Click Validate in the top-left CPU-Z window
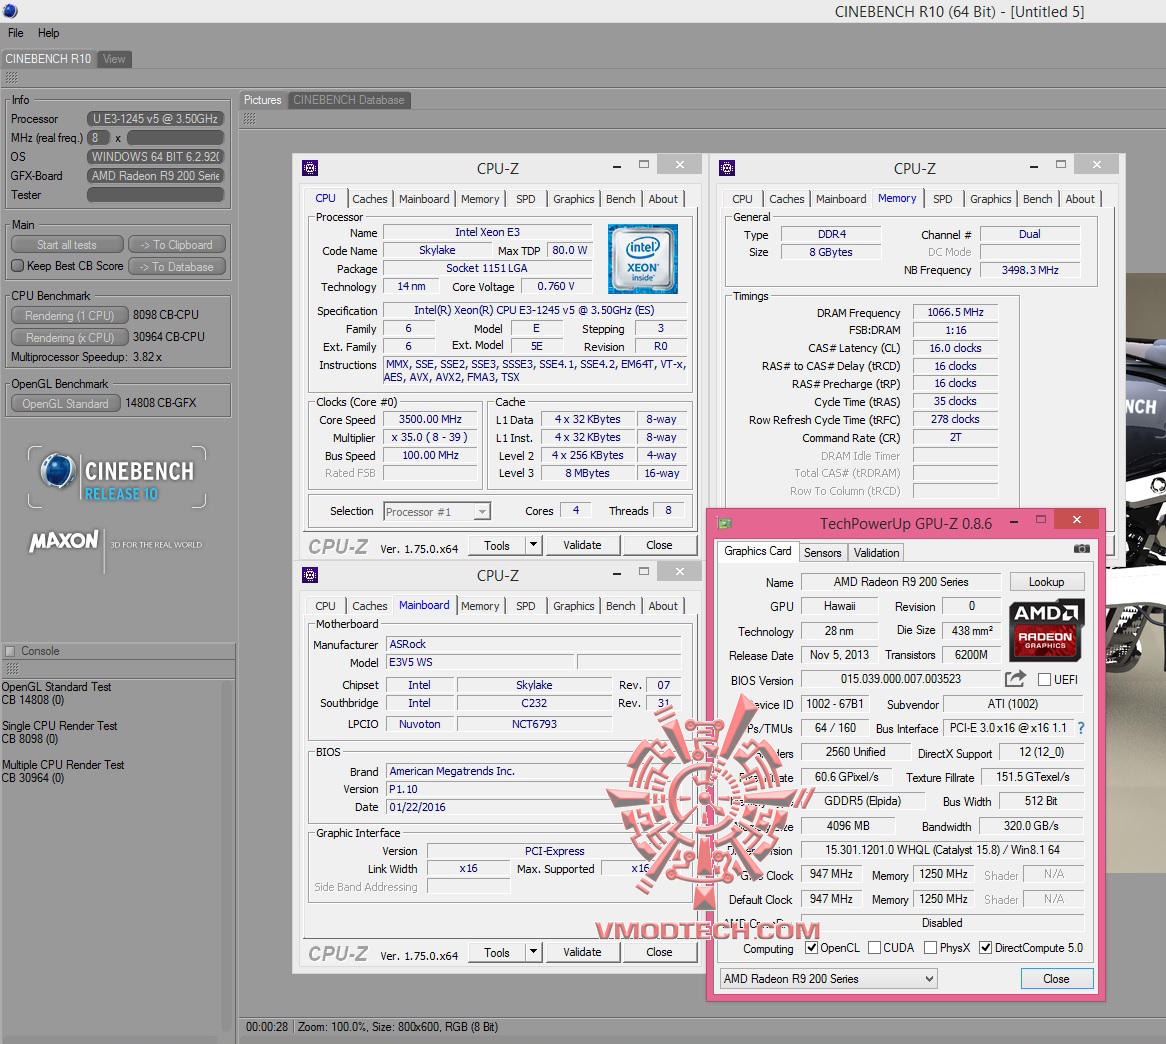Screen dimensions: 1166x1044 [582, 545]
